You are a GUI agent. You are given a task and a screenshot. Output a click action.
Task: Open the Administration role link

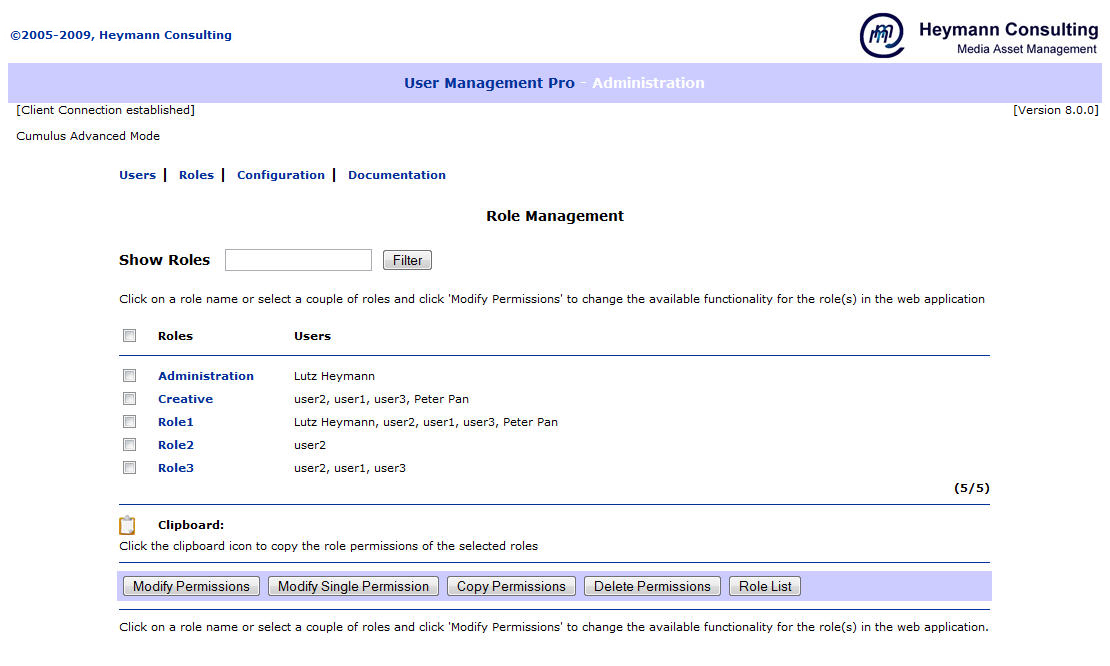click(x=205, y=376)
